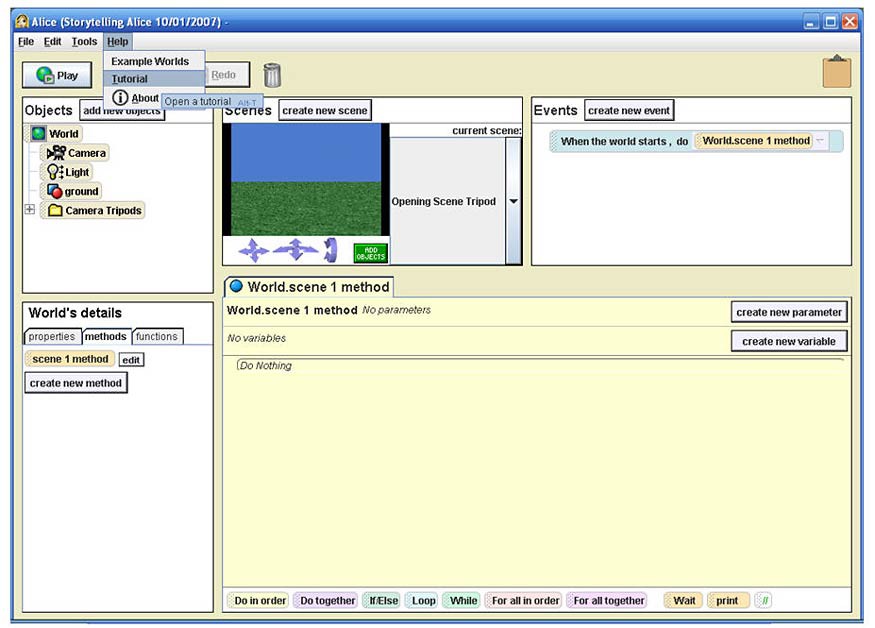Click the Wait tile
Screen dimensions: 875x628
[684, 601]
